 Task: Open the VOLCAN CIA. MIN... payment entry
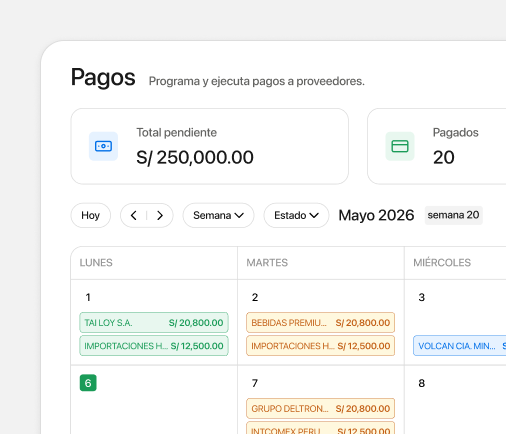(x=460, y=346)
